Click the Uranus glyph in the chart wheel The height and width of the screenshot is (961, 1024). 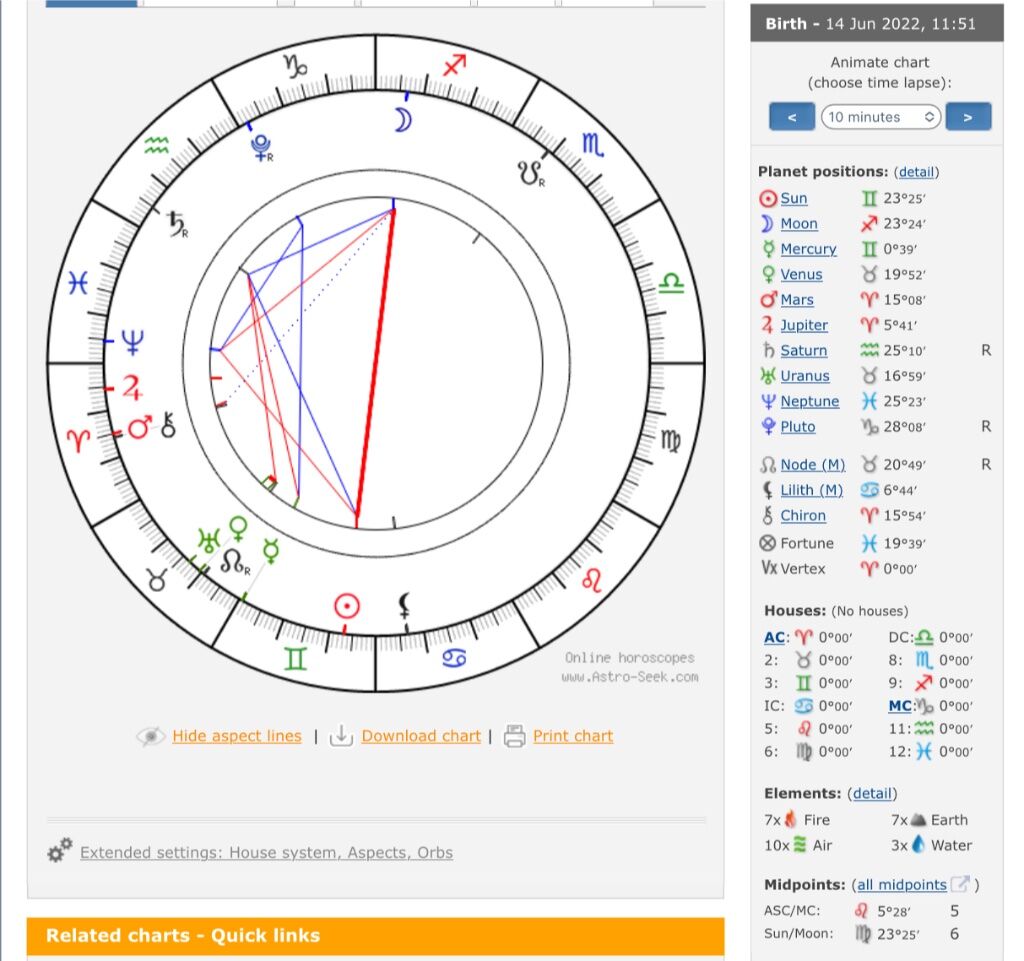(208, 541)
